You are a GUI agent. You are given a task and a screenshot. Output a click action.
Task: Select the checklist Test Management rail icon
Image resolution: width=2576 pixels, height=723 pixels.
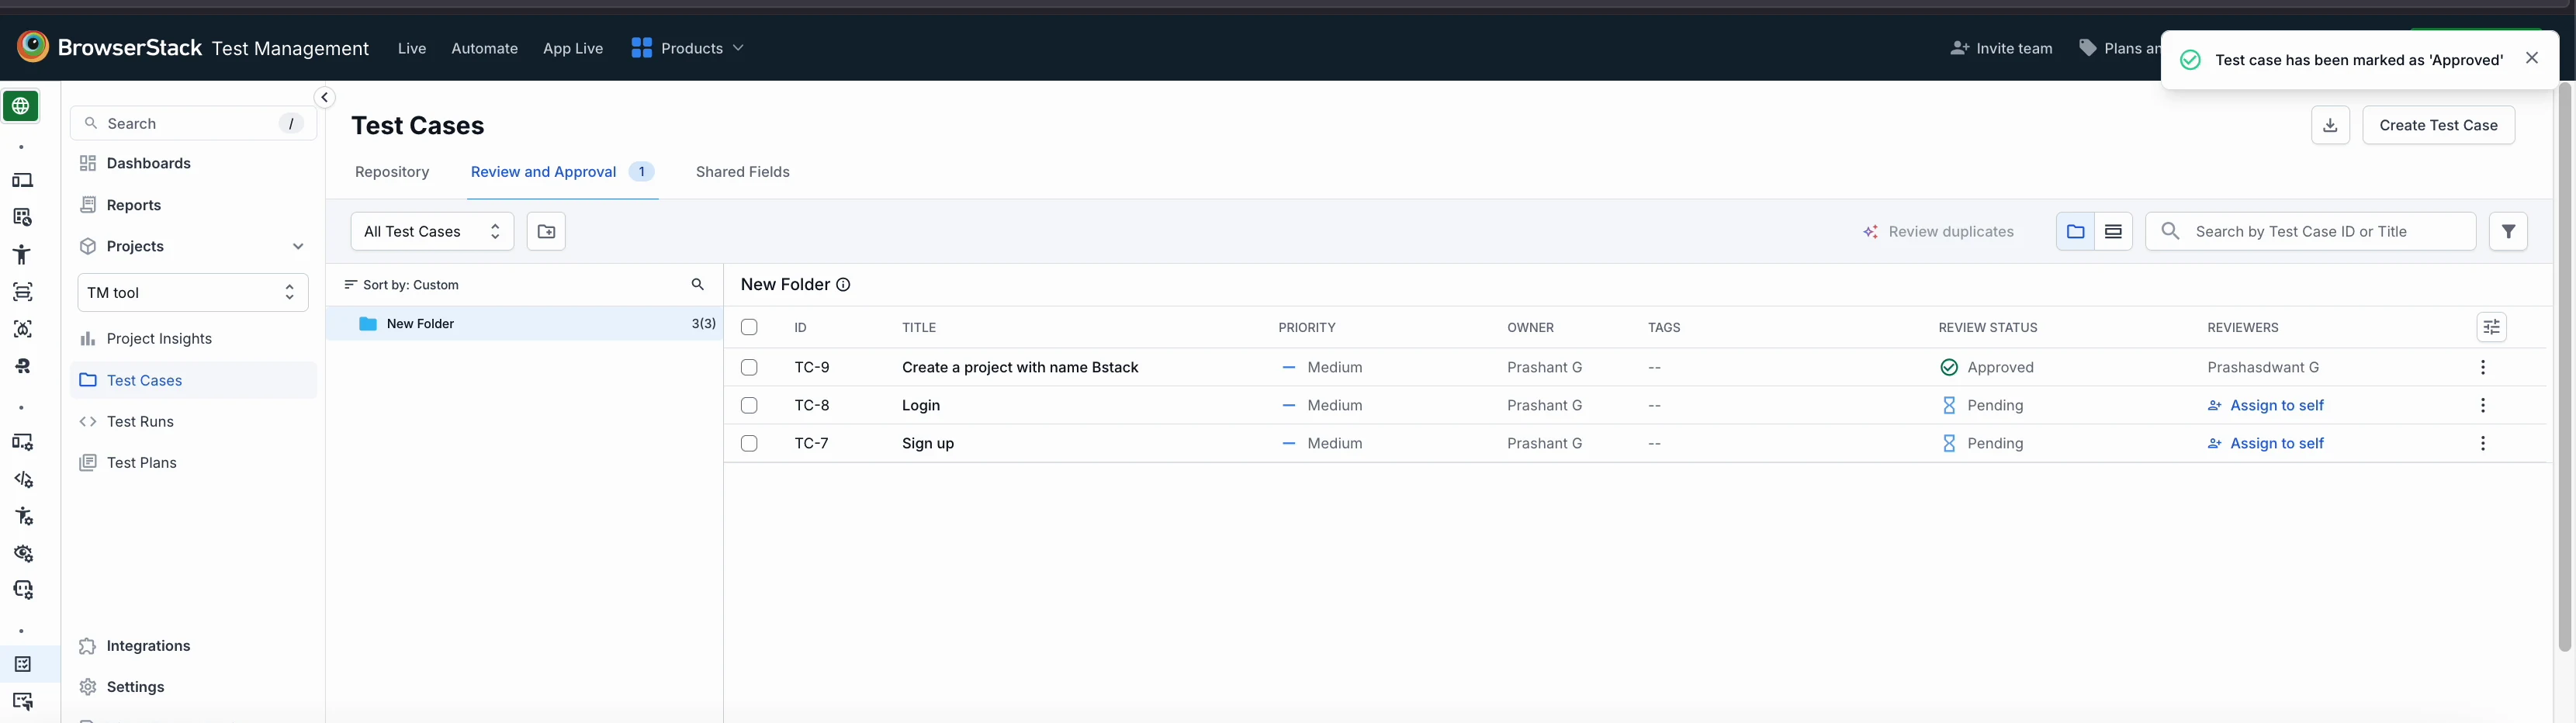click(x=23, y=664)
